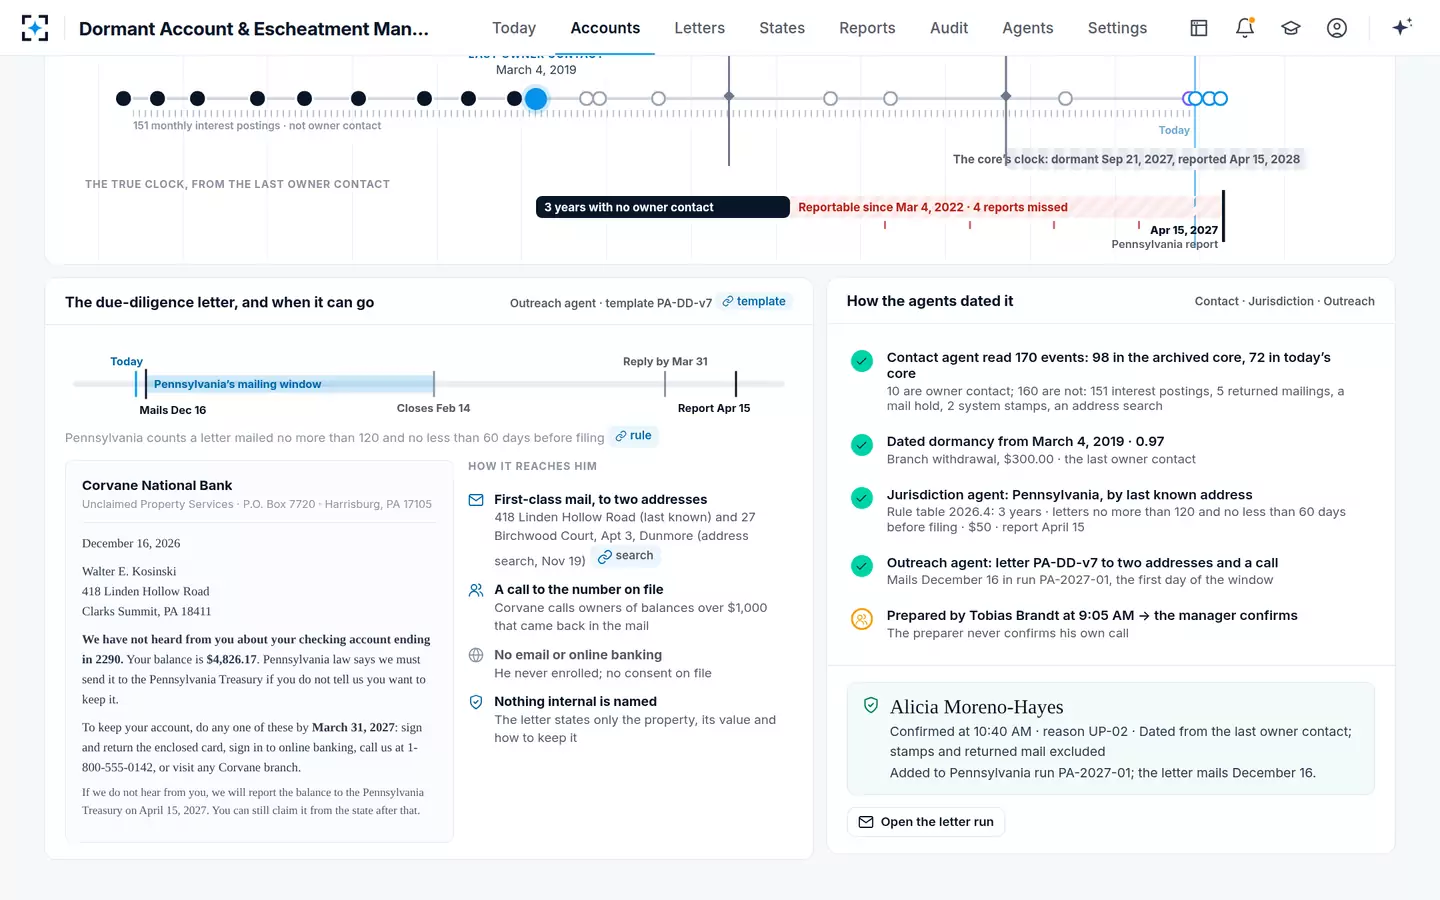Open the Settings tab

pyautogui.click(x=1117, y=28)
